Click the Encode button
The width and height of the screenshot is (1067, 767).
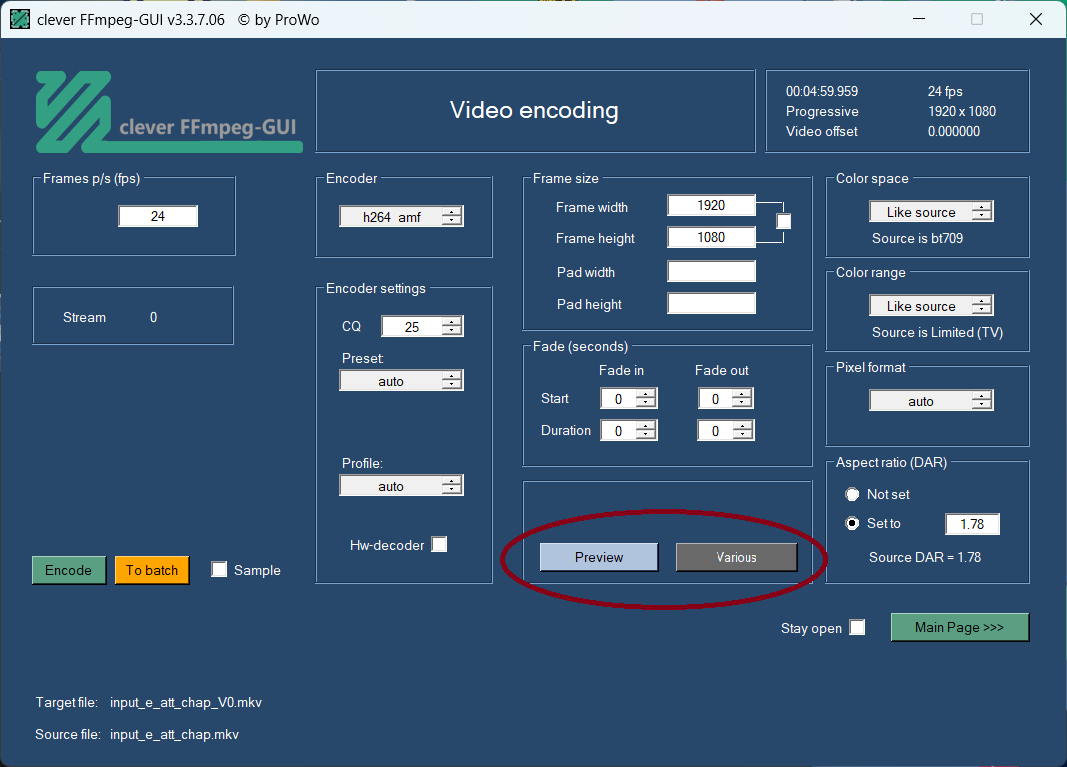(x=69, y=570)
